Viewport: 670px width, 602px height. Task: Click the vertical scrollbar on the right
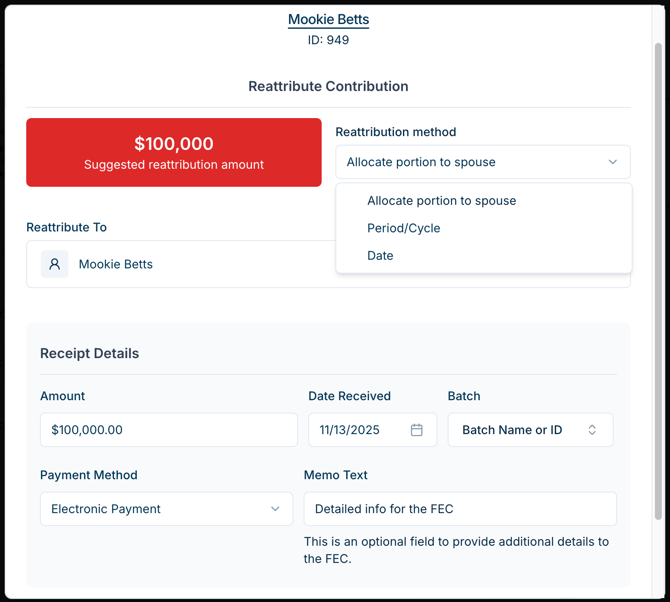coord(657,280)
